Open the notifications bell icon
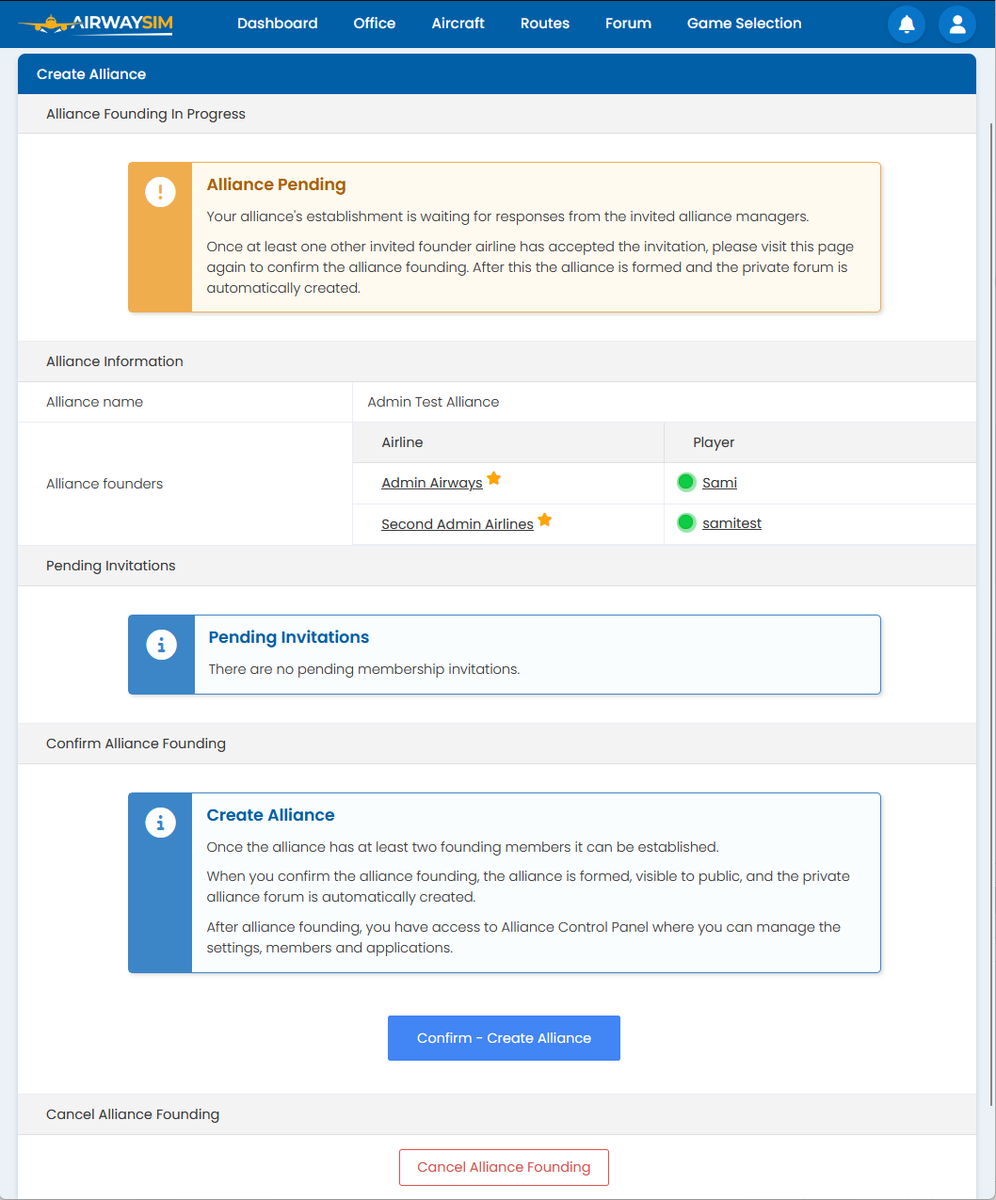Screen dimensions: 996x1200 907,24
